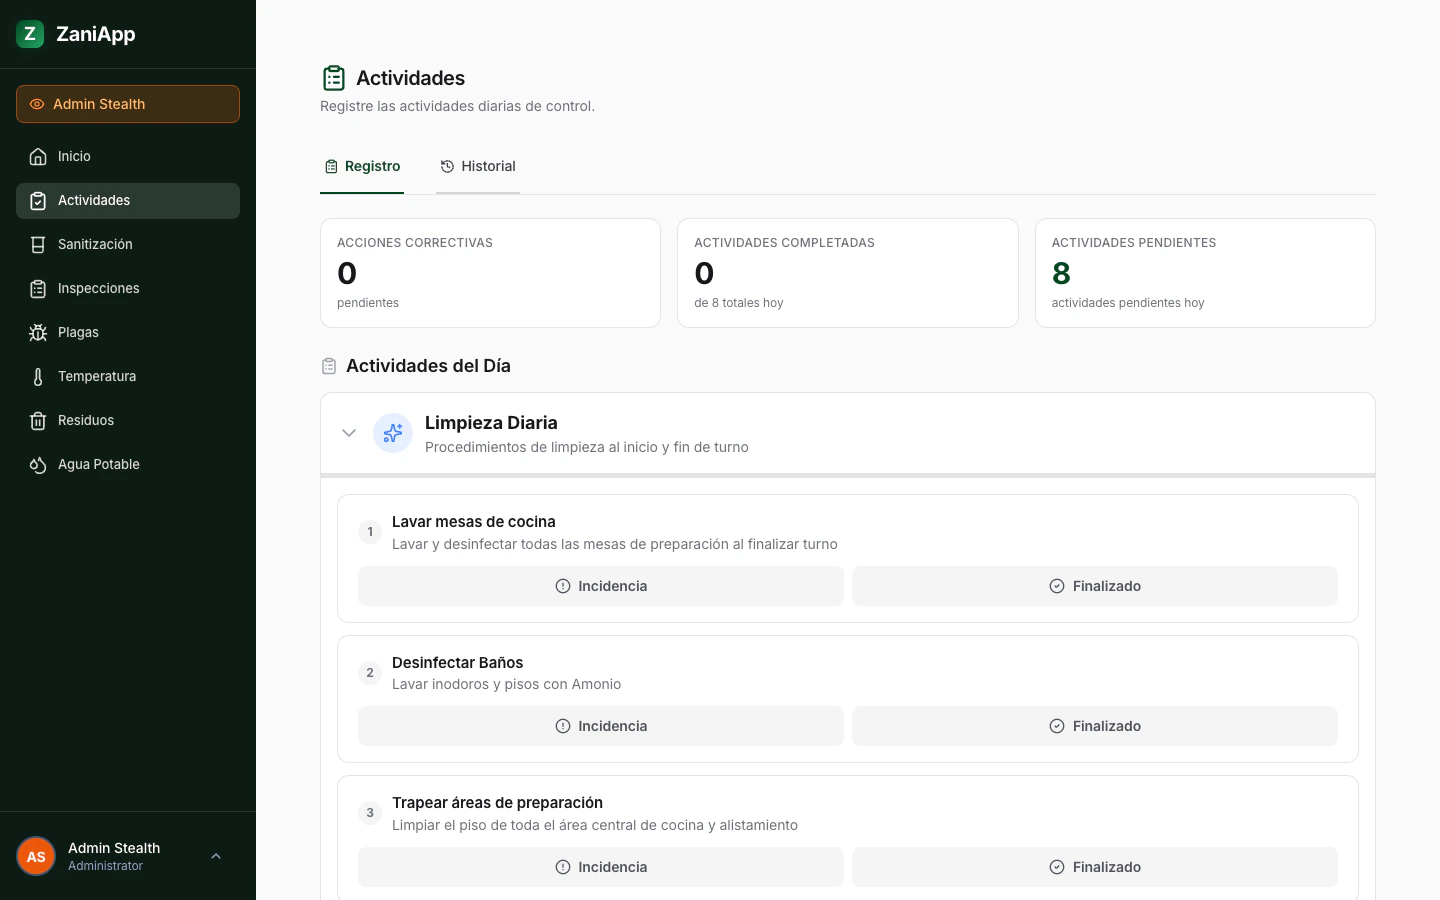Click the Administrator role label
The image size is (1440, 900).
(105, 866)
